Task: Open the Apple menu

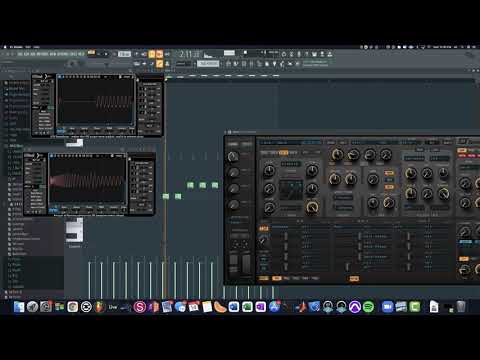Action: 5,47
